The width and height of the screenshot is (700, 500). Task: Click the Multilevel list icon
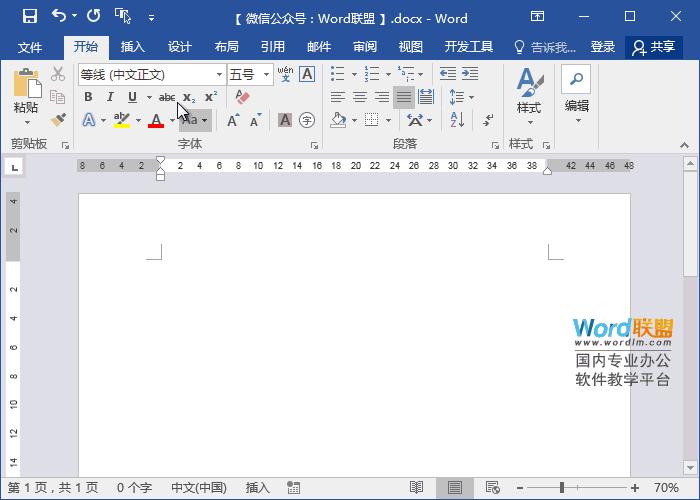406,73
